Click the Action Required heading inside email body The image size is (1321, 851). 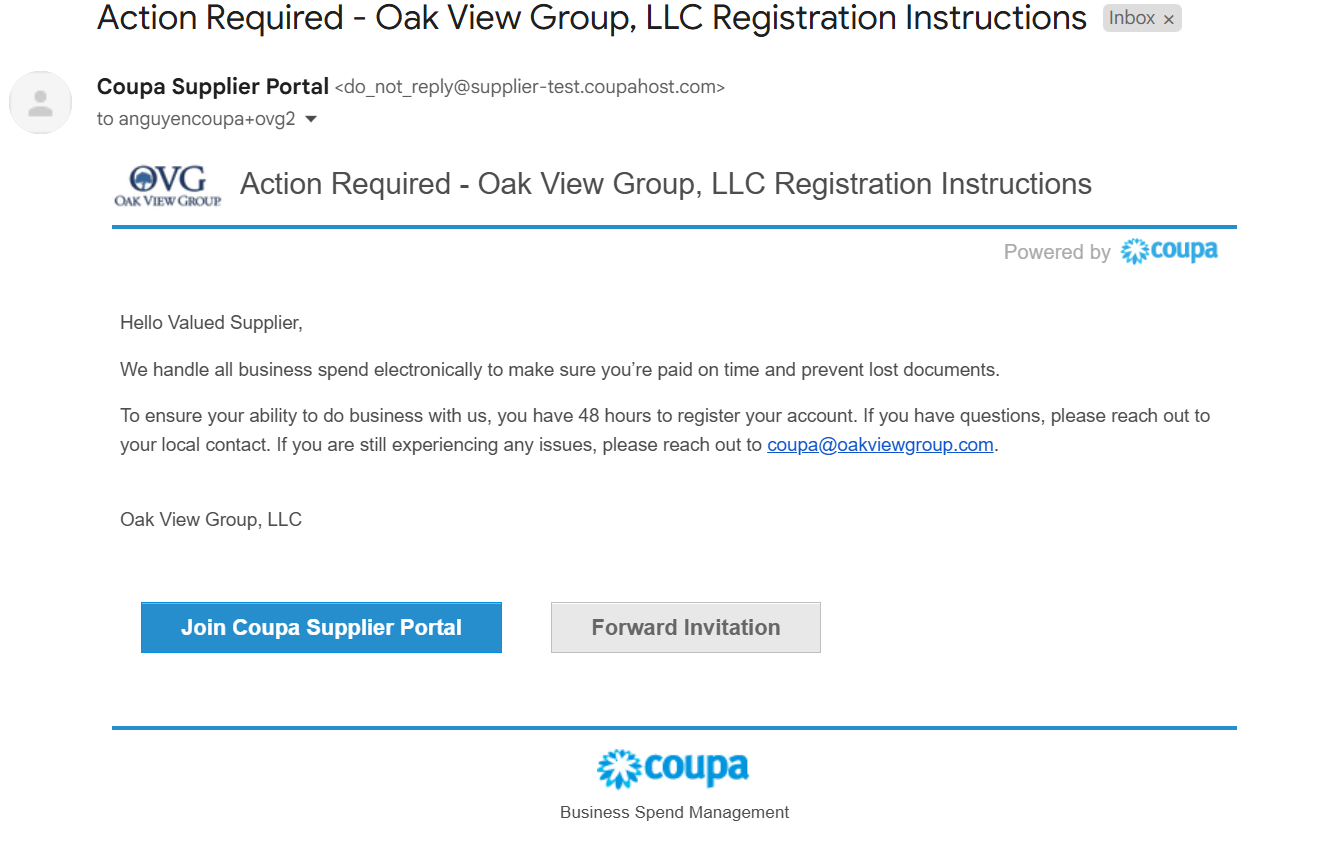point(666,184)
